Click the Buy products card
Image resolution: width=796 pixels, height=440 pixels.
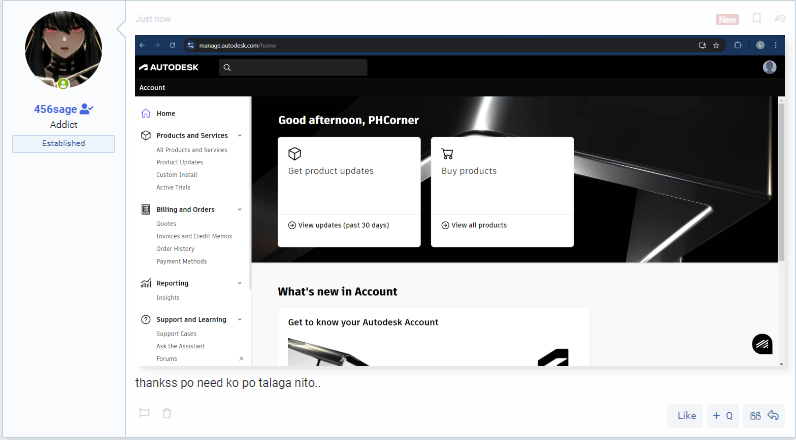[503, 192]
